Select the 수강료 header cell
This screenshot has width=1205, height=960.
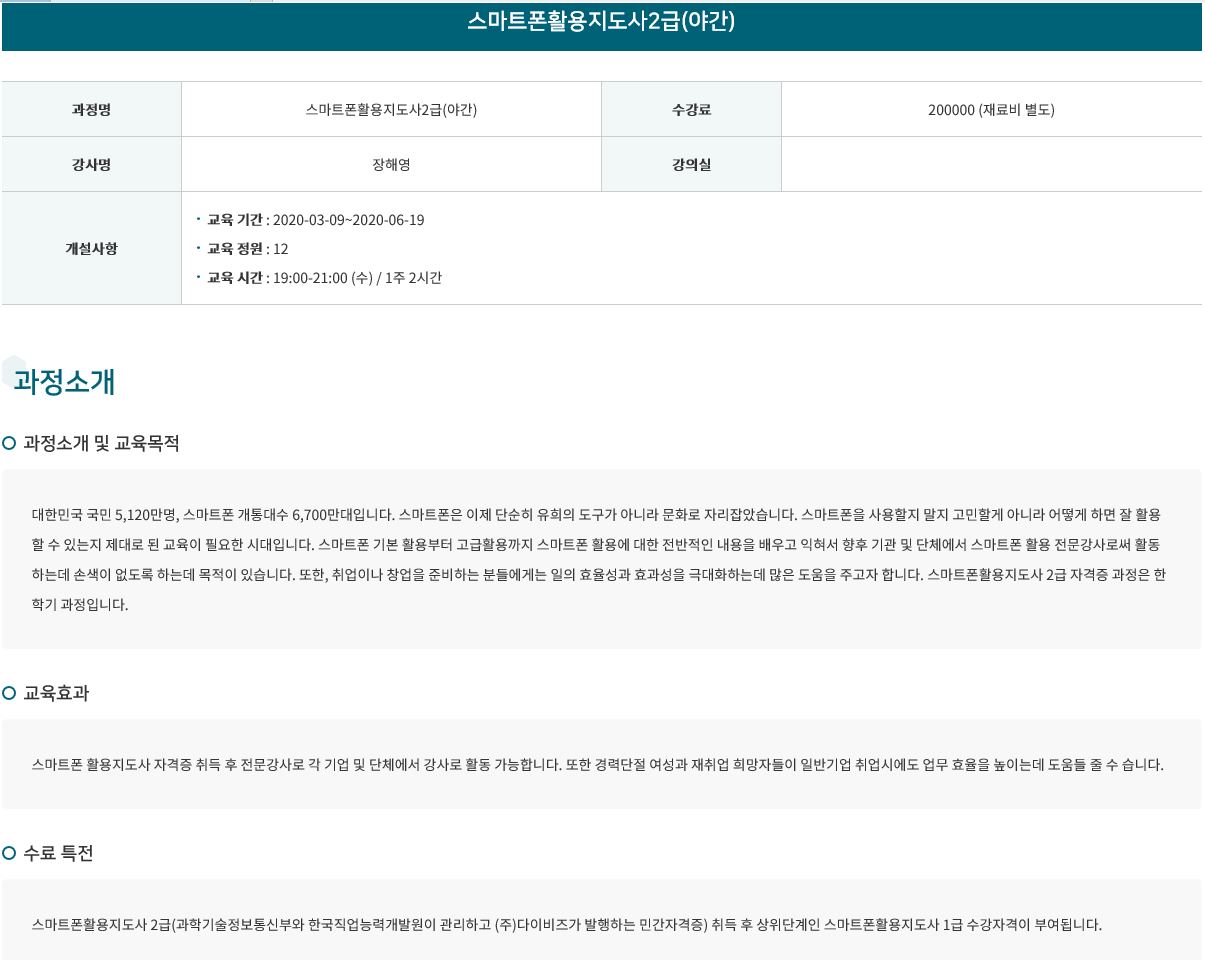(691, 110)
